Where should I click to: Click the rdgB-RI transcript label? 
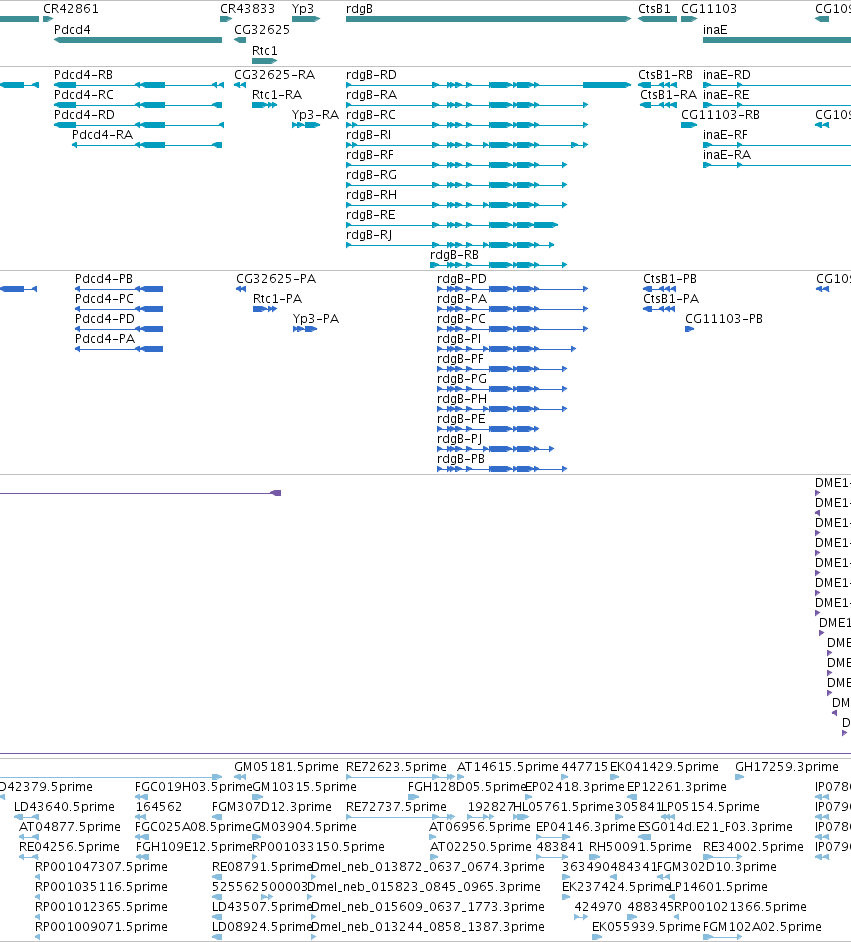pyautogui.click(x=368, y=135)
